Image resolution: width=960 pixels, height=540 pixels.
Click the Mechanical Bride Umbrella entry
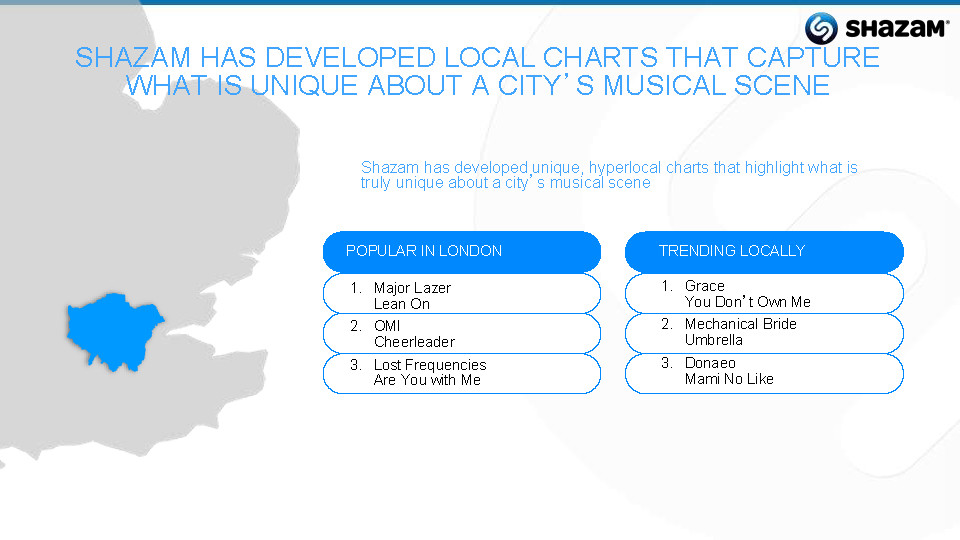[x=764, y=334]
